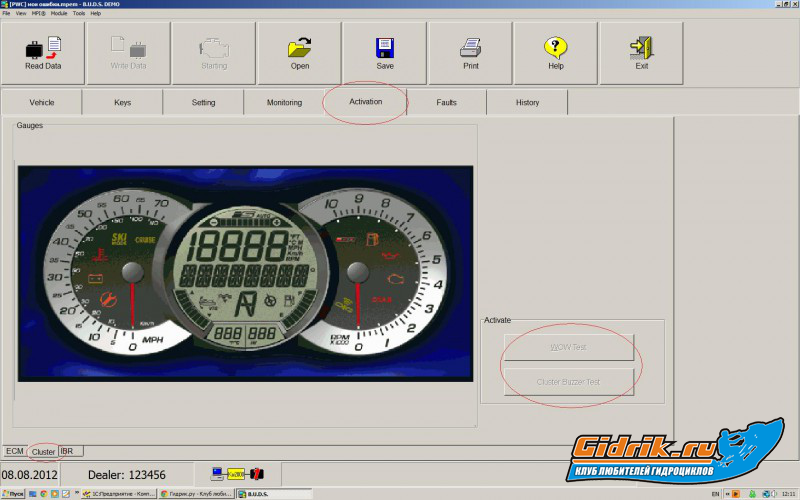
Task: Click the connection status icon in status bar
Action: 236,474
